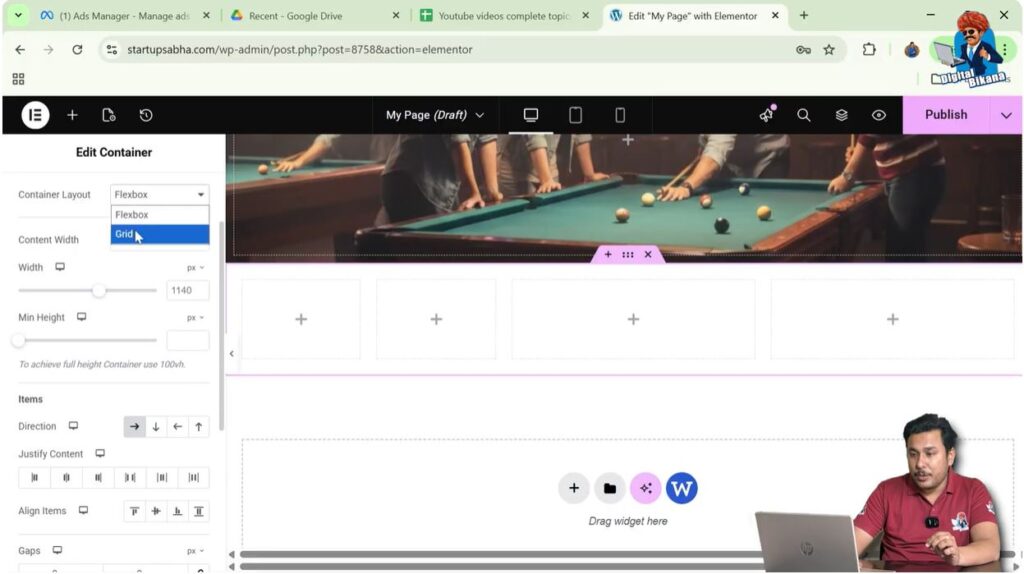The height and width of the screenshot is (574, 1024).
Task: Click Width responsive device icon
Action: point(60,267)
